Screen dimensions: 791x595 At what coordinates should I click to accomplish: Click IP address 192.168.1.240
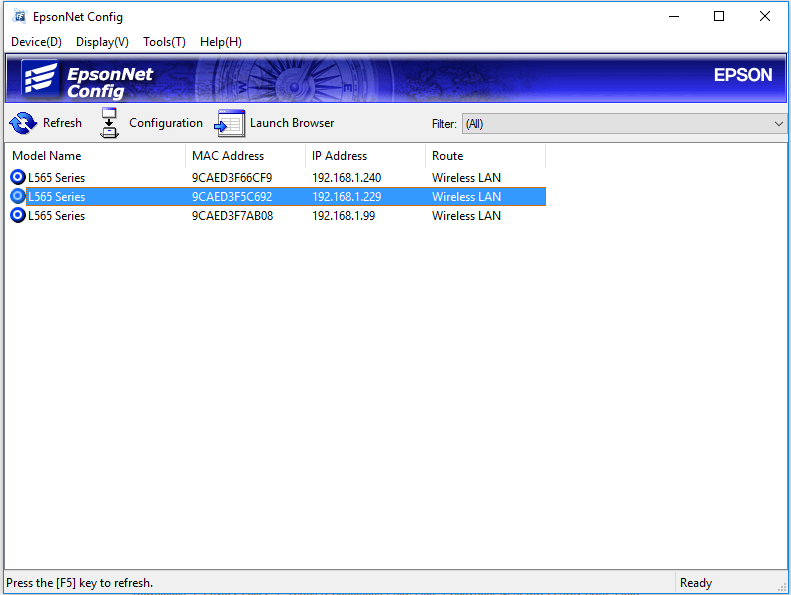tap(347, 178)
